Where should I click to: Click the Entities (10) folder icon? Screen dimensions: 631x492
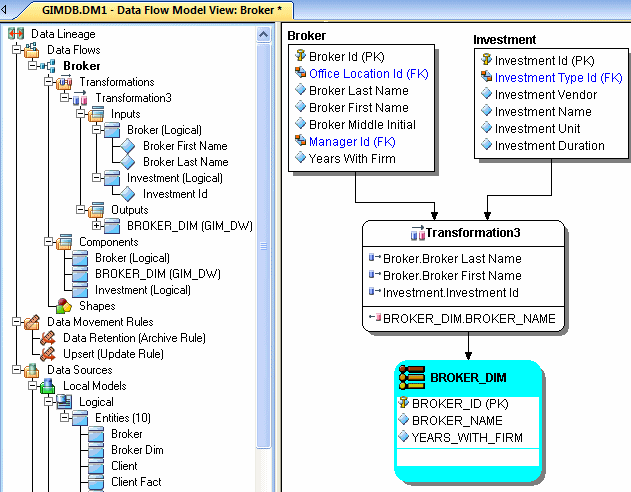coord(80,418)
